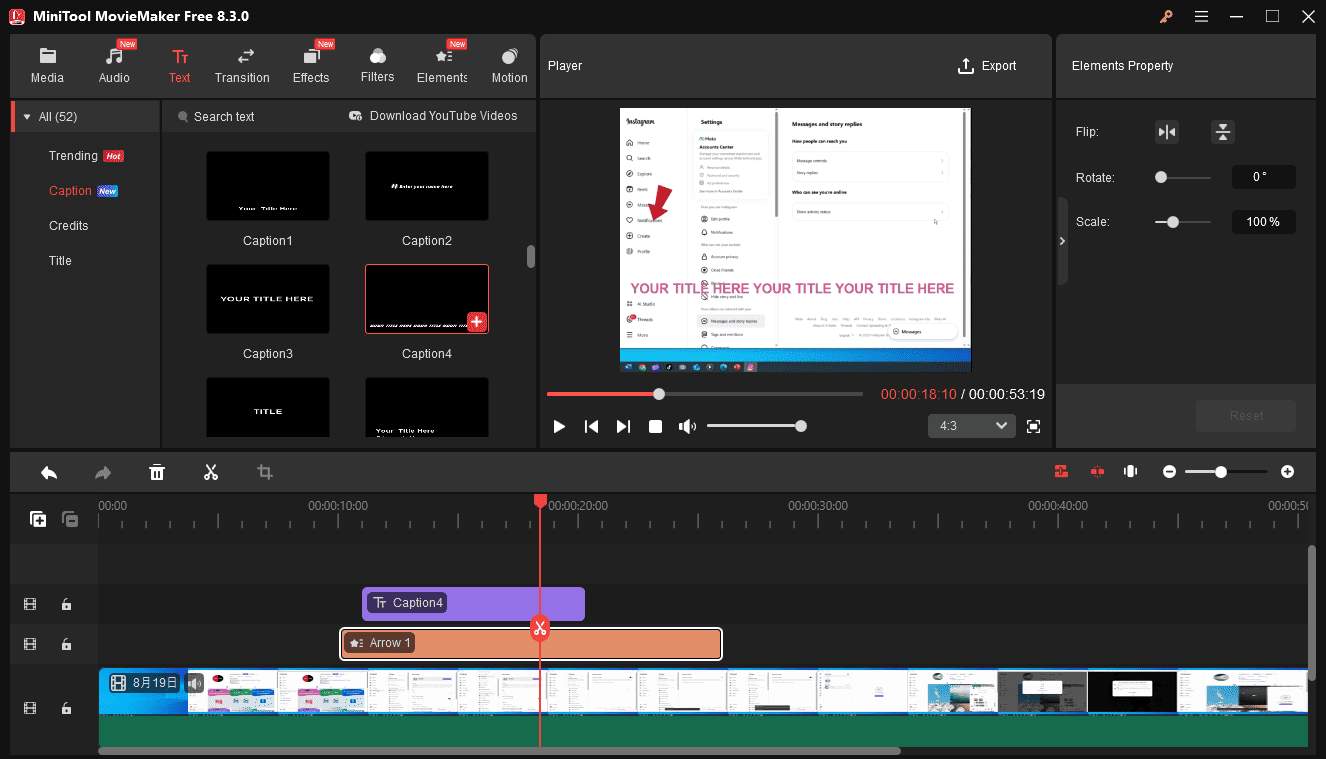Image resolution: width=1326 pixels, height=759 pixels.
Task: Open the Audio tab
Action: click(x=114, y=66)
